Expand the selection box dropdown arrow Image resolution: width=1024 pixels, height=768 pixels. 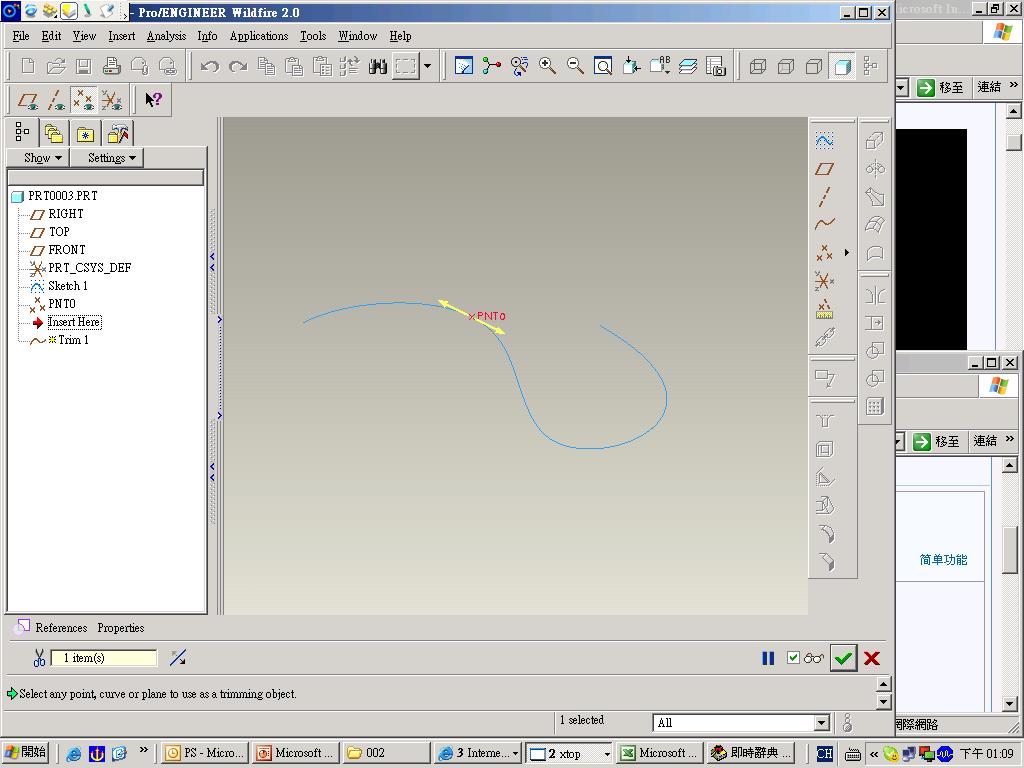coord(427,66)
